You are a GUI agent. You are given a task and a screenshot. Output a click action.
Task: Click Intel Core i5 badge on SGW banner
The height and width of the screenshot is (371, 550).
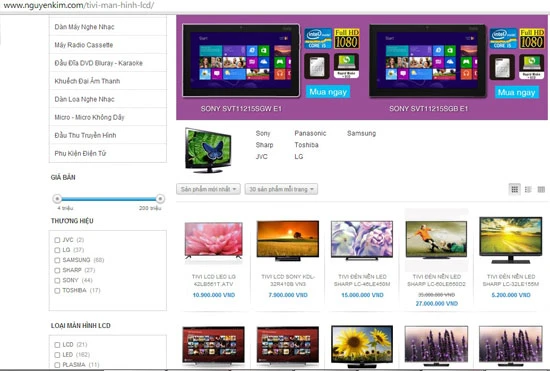[x=318, y=39]
